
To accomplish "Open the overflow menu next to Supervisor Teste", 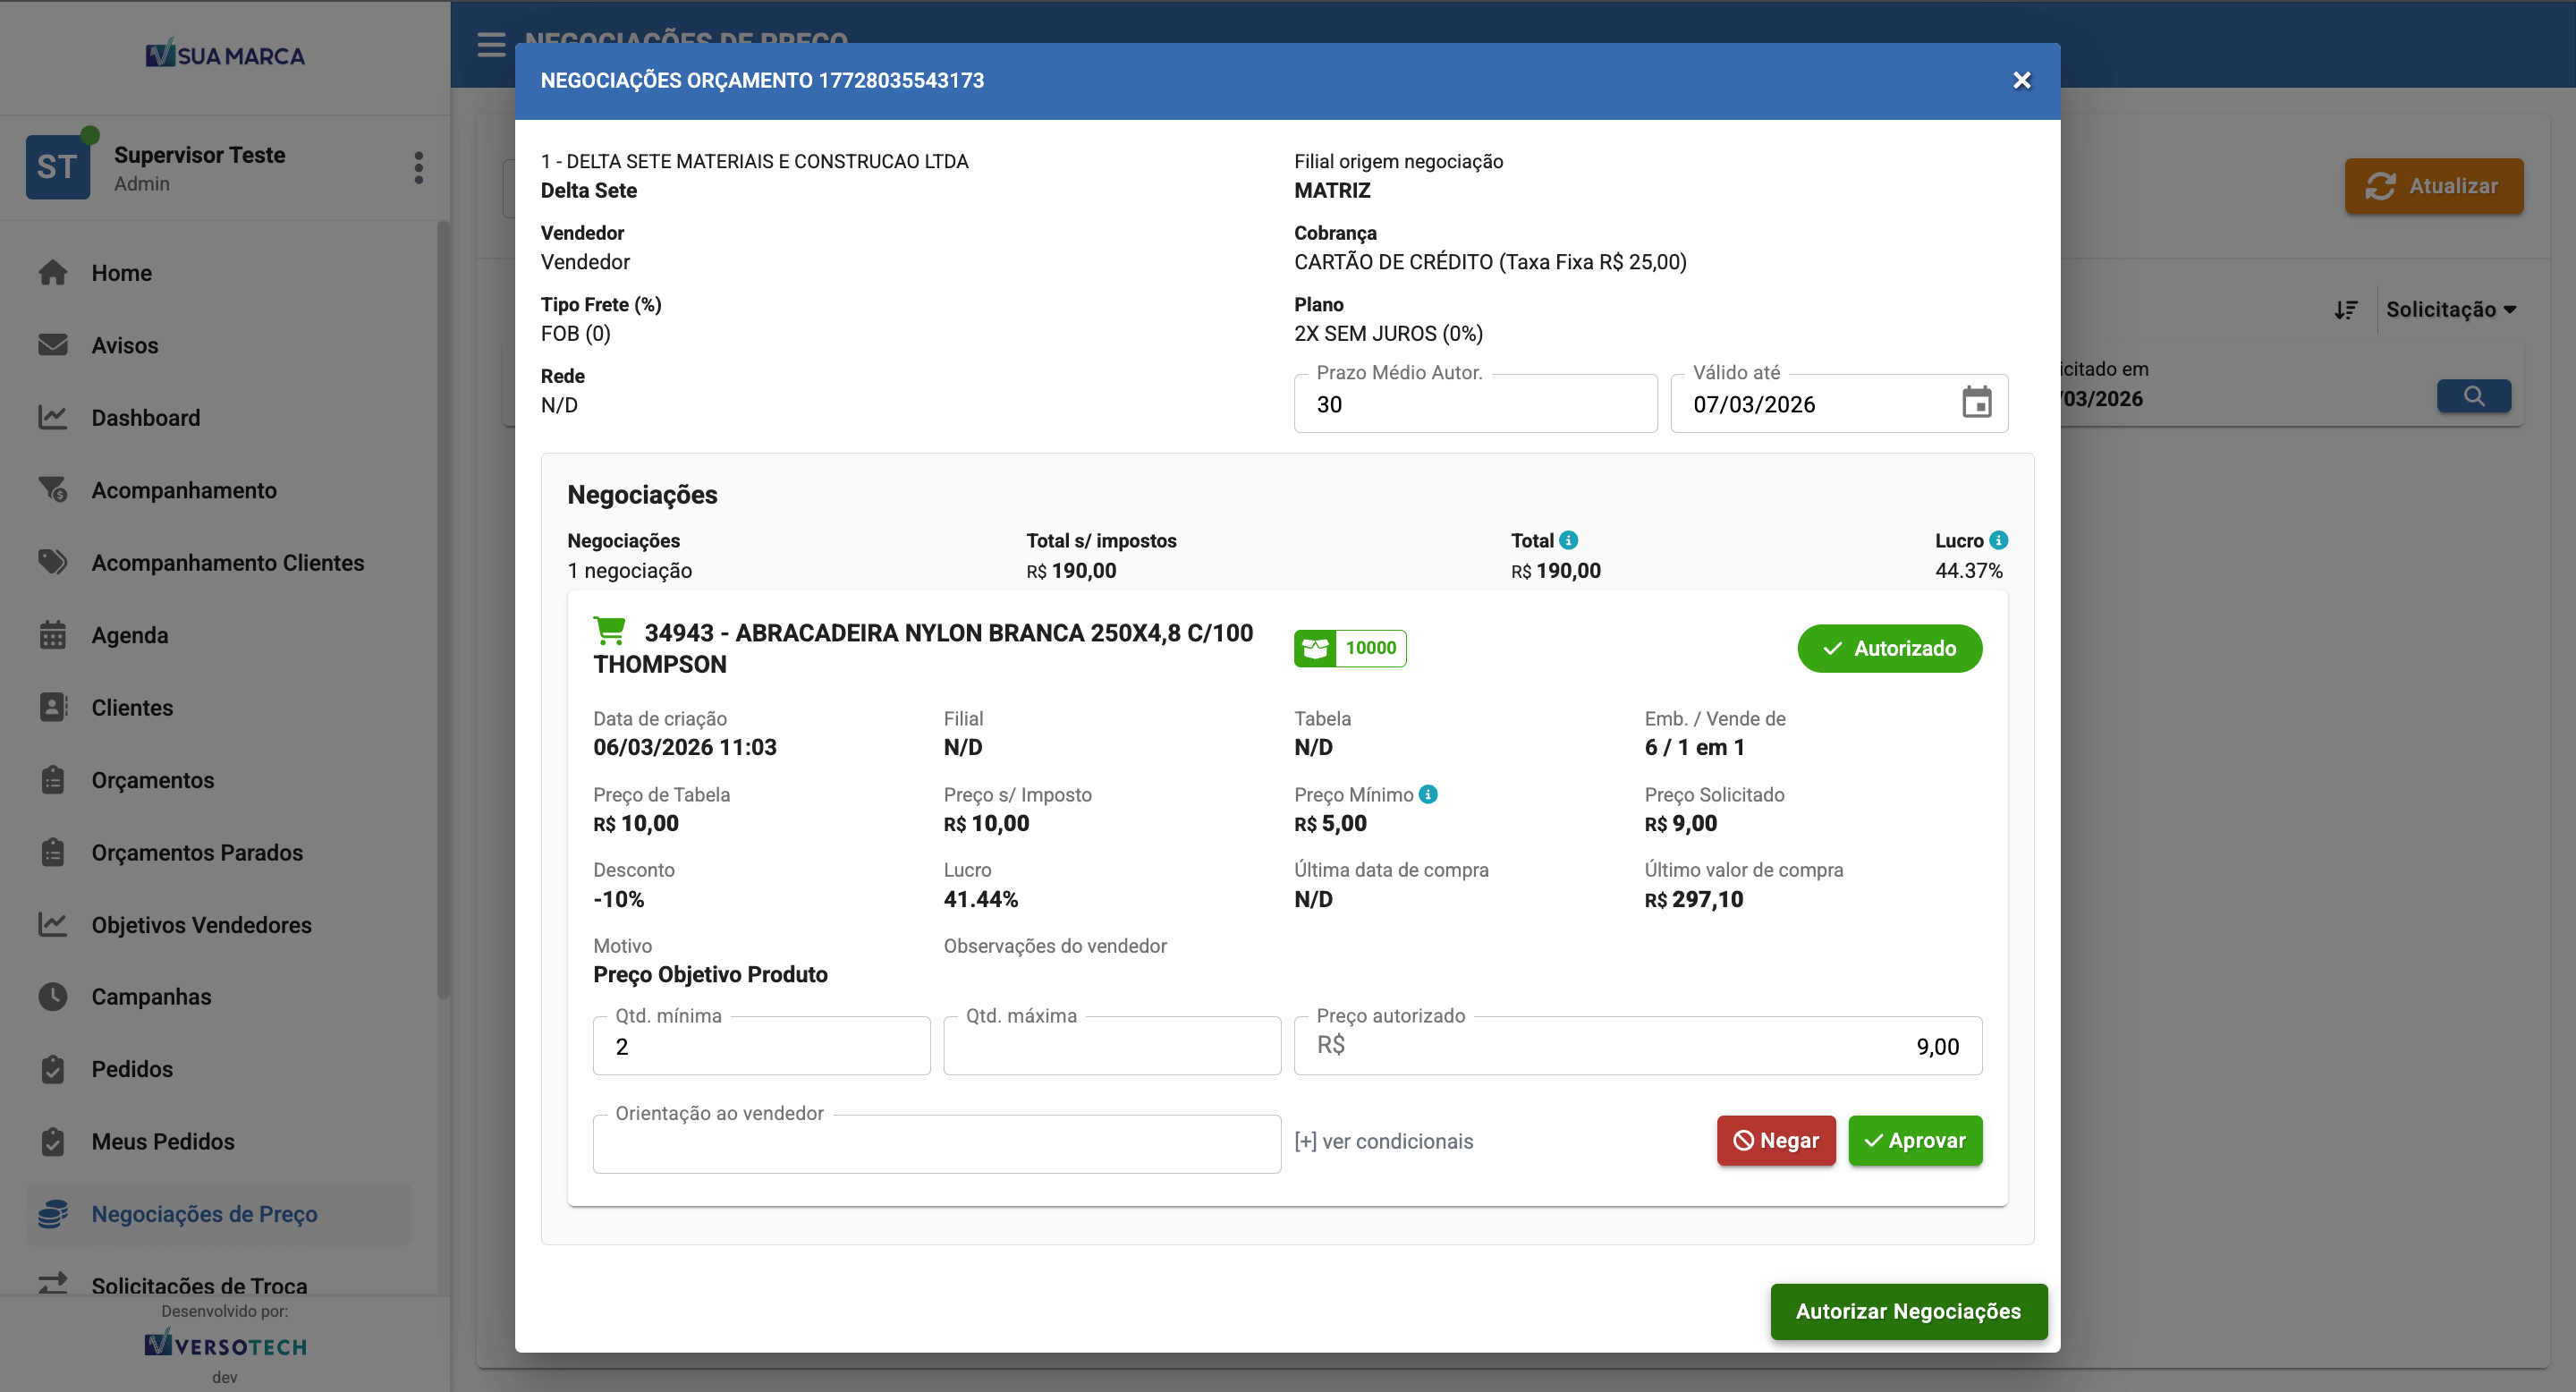I will (x=418, y=167).
